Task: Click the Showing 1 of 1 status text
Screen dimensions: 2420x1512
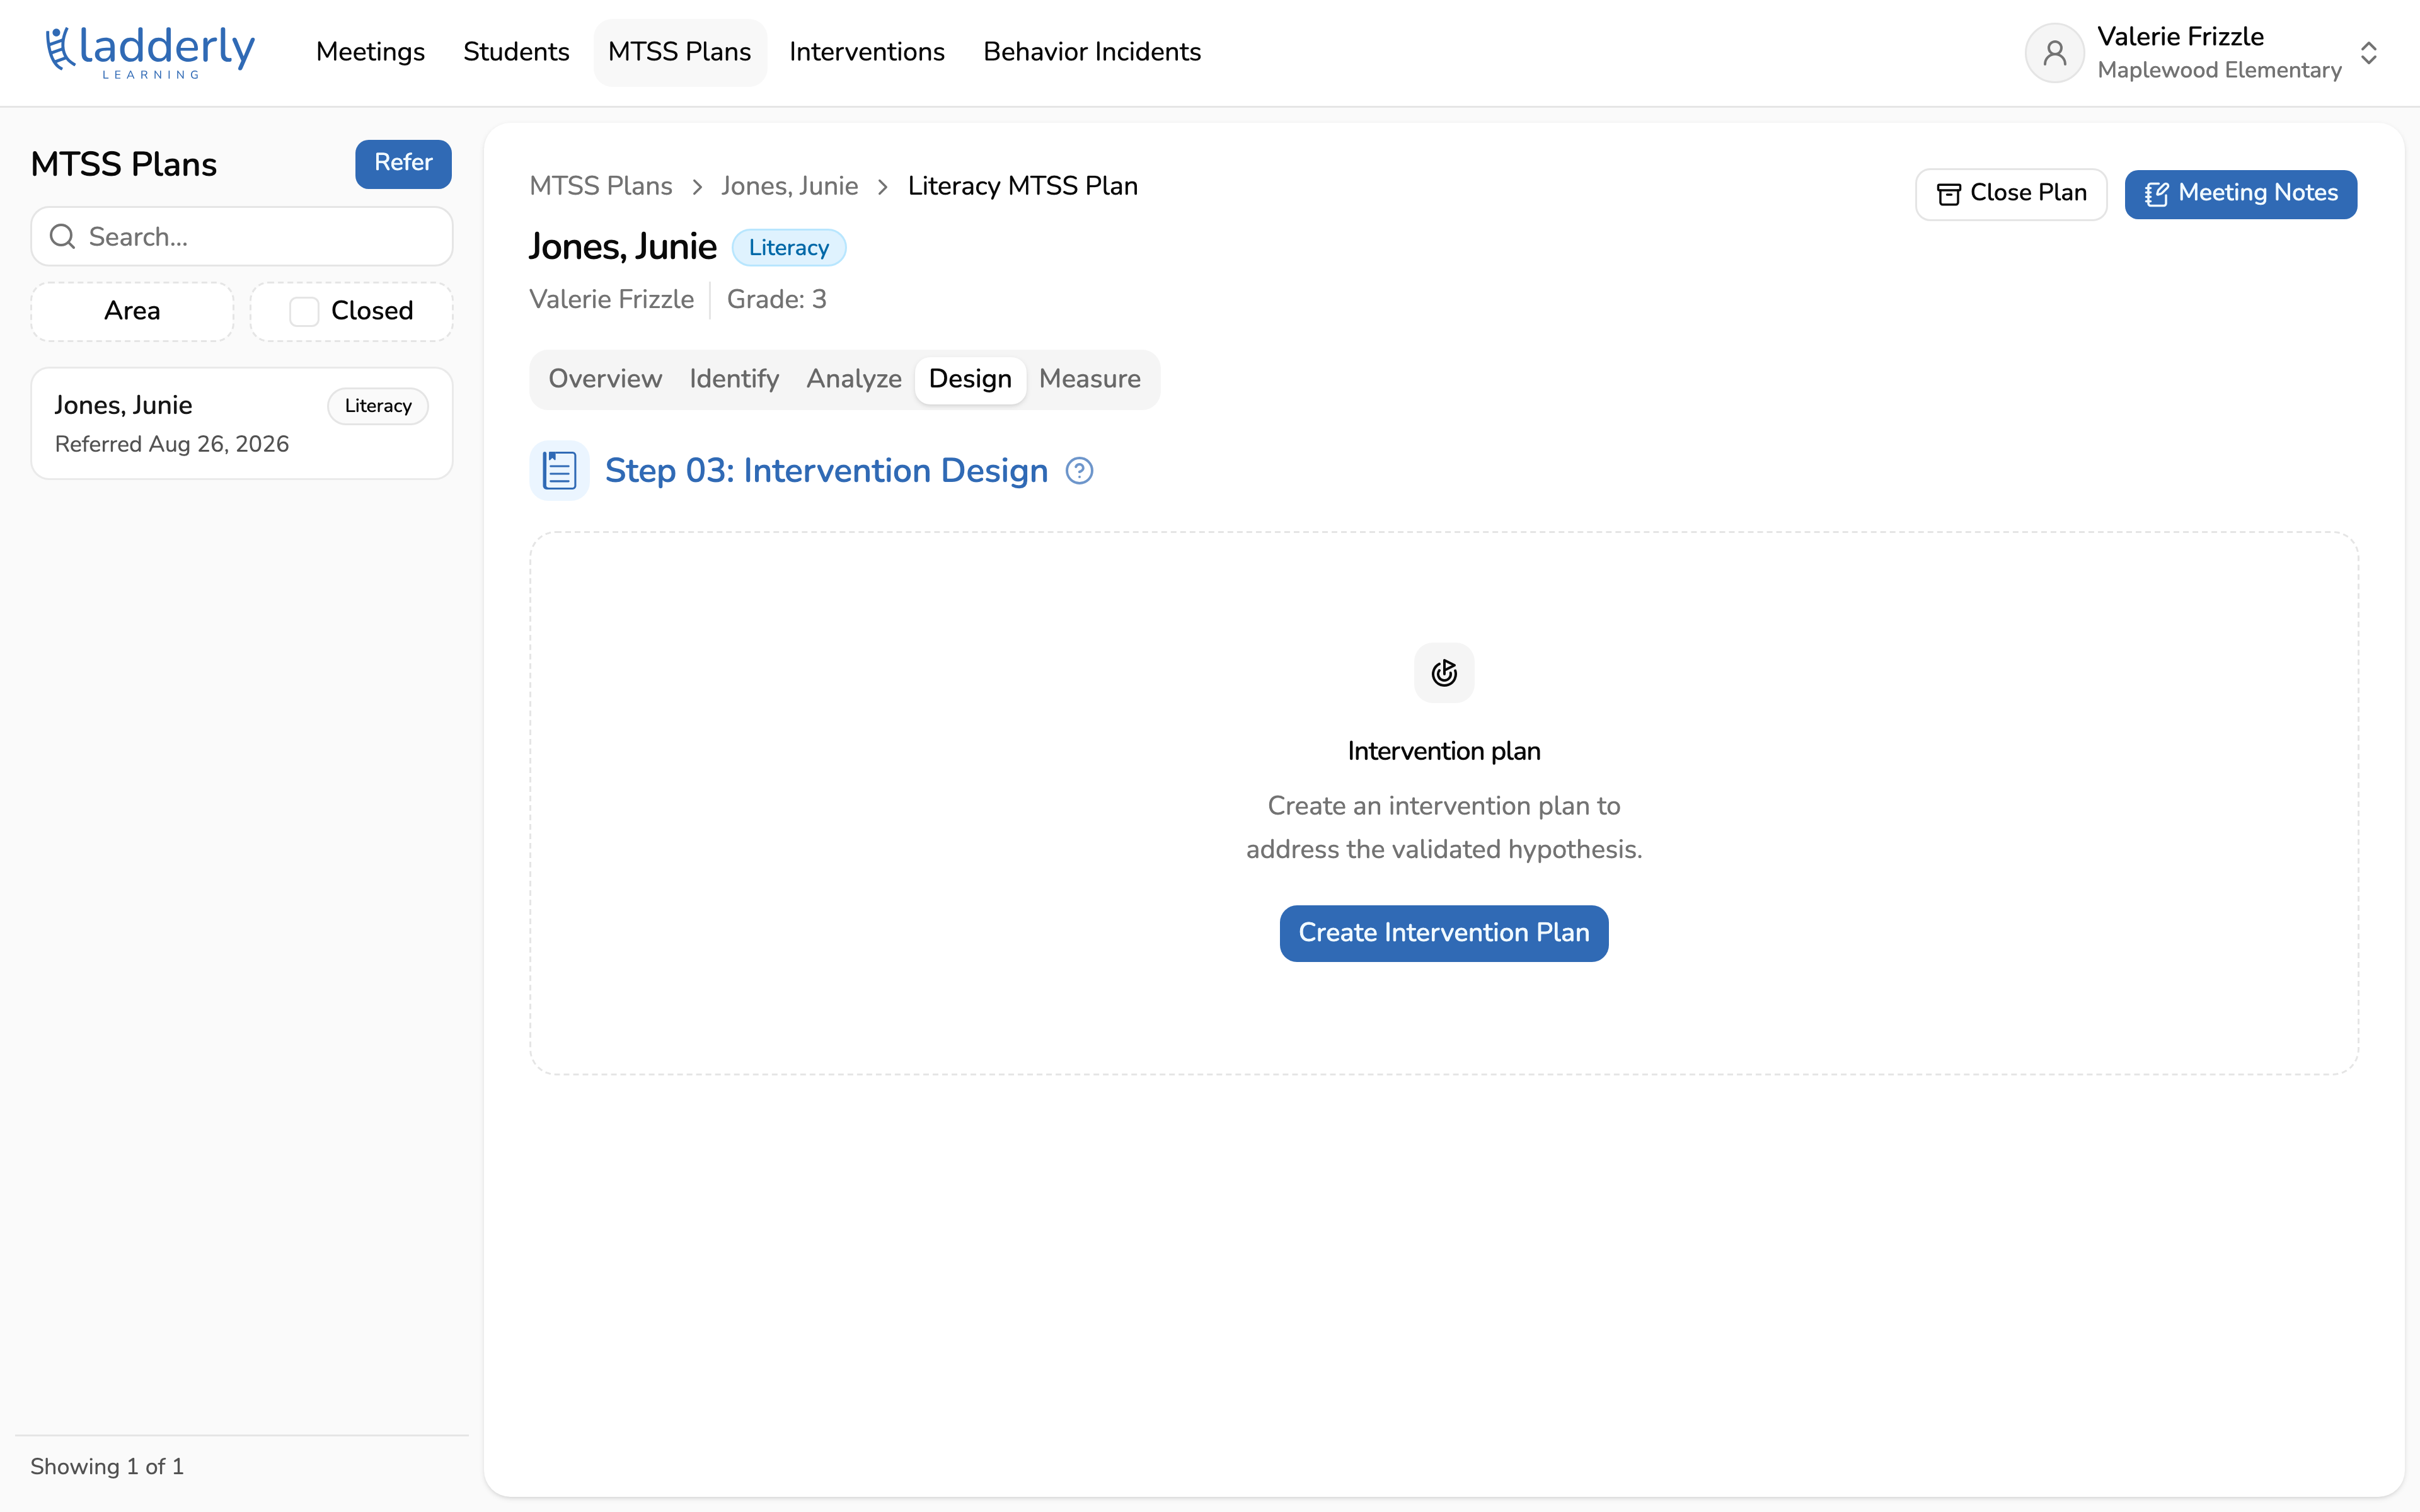Action: 107,1466
